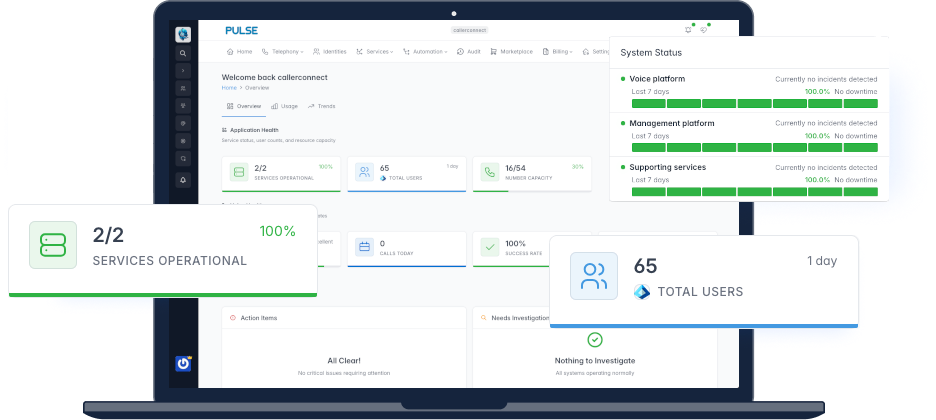Viewport: 936px width, 420px height.
Task: Click the Home breadcrumb link
Action: (229, 88)
